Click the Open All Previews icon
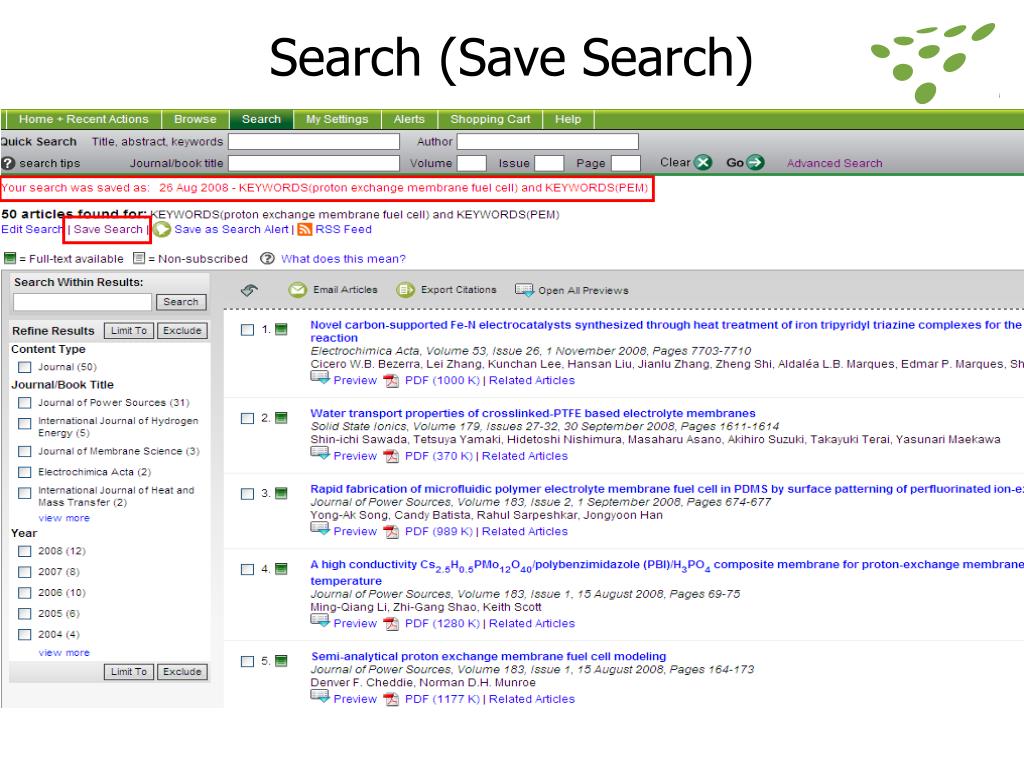 point(524,289)
